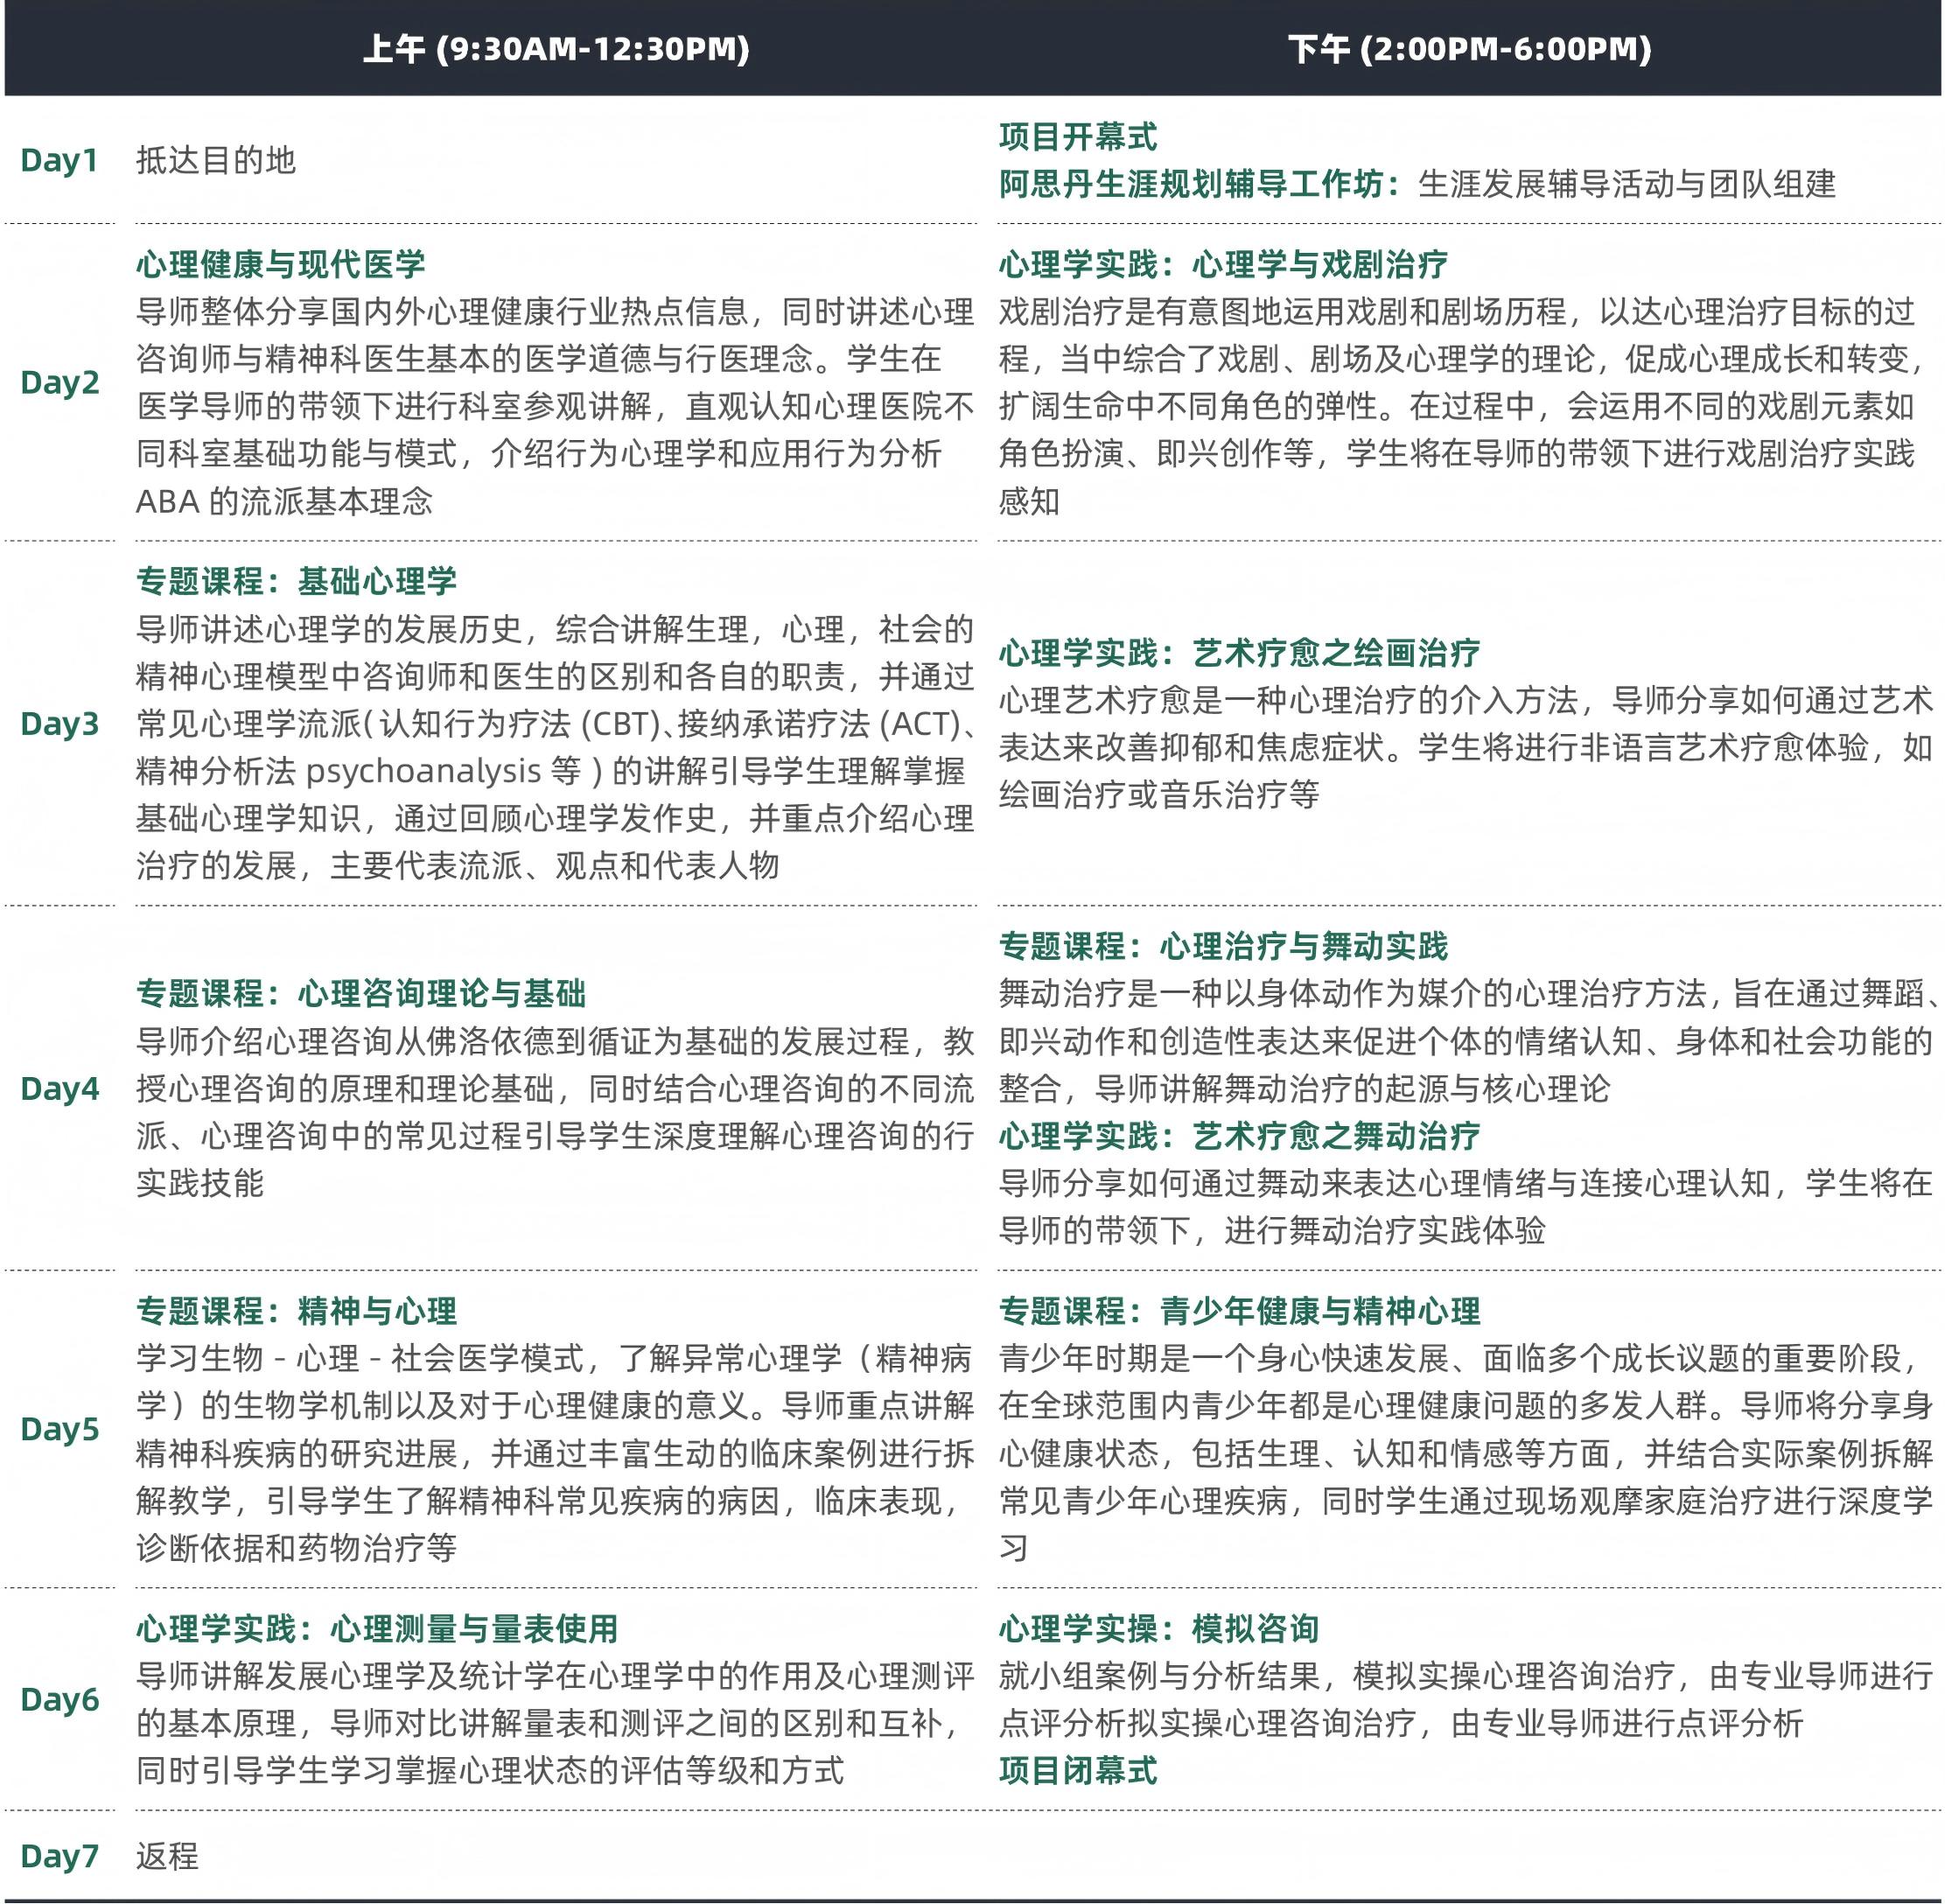Screen dimensions: 1945x1904
Task: Click the 项目开幕式 heading
Action: pyautogui.click(x=1077, y=137)
